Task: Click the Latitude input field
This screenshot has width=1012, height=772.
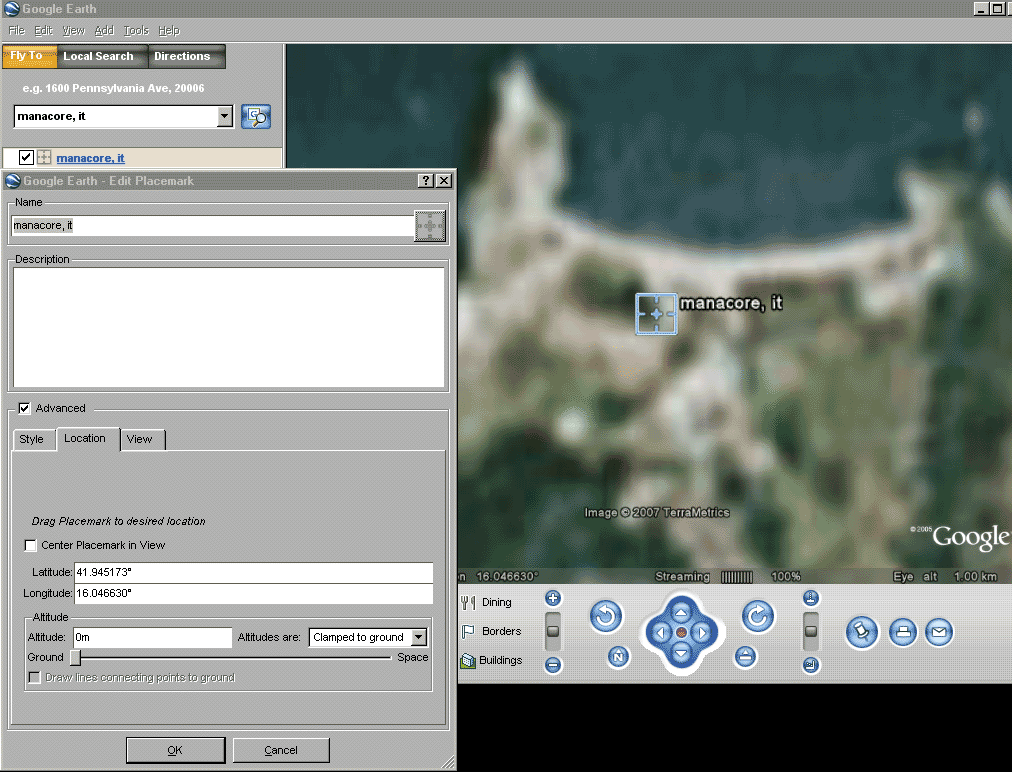Action: click(253, 572)
